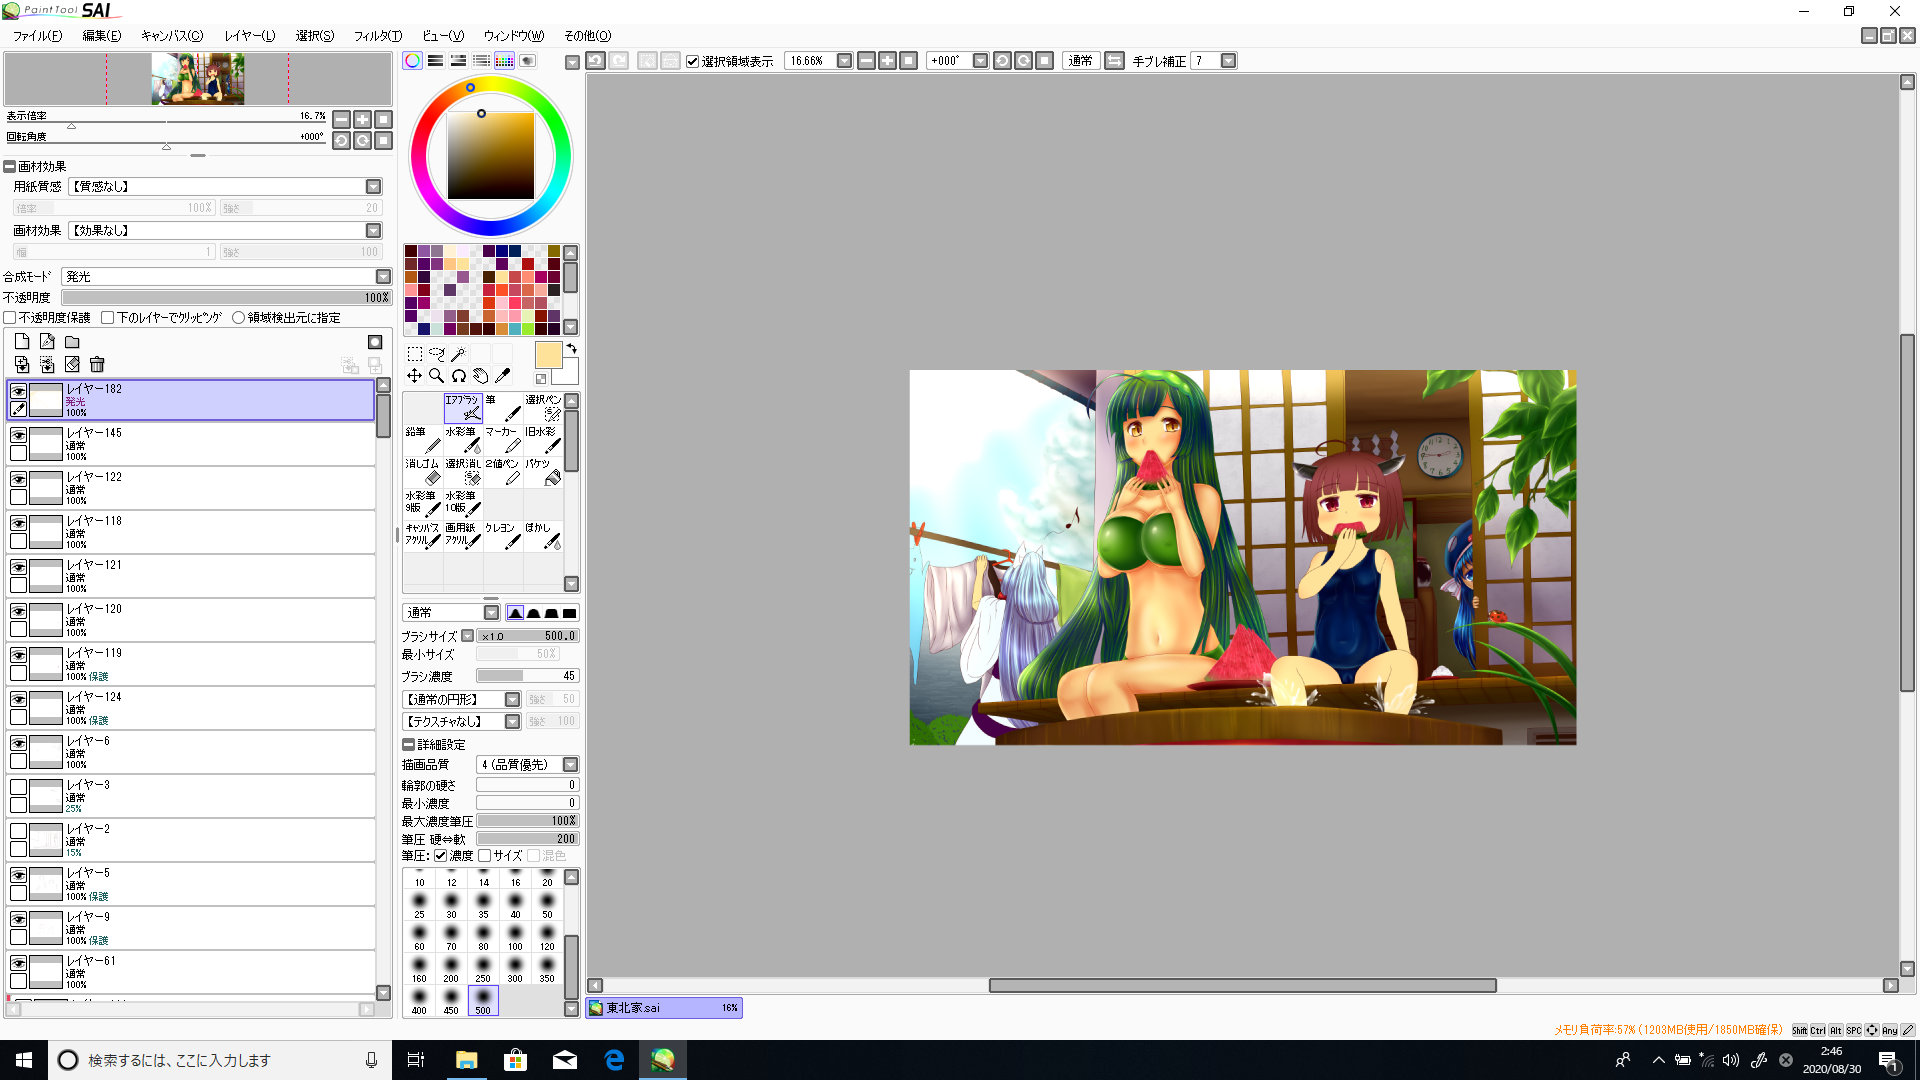The width and height of the screenshot is (1920, 1080).
Task: Select the rectangular selection tool
Action: pos(414,354)
